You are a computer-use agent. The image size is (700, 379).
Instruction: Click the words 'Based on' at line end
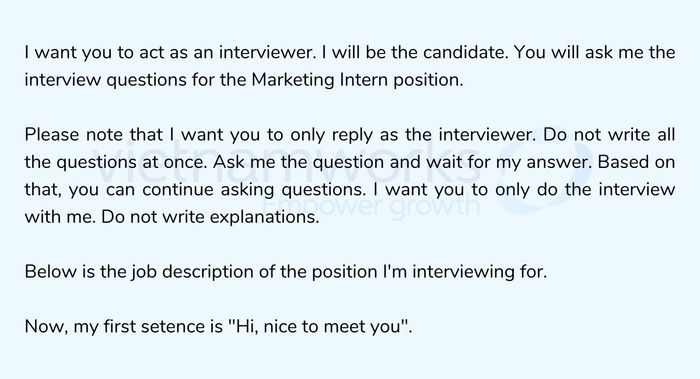pos(636,162)
